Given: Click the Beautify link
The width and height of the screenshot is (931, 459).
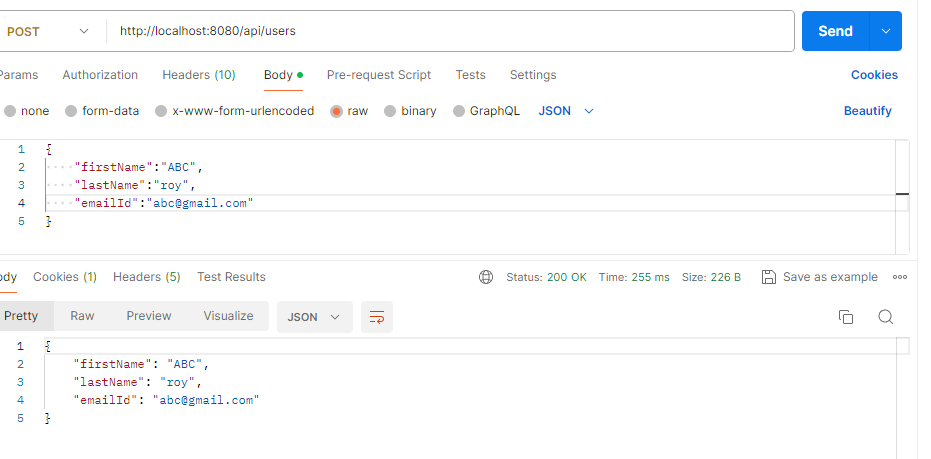Looking at the screenshot, I should click(x=867, y=111).
